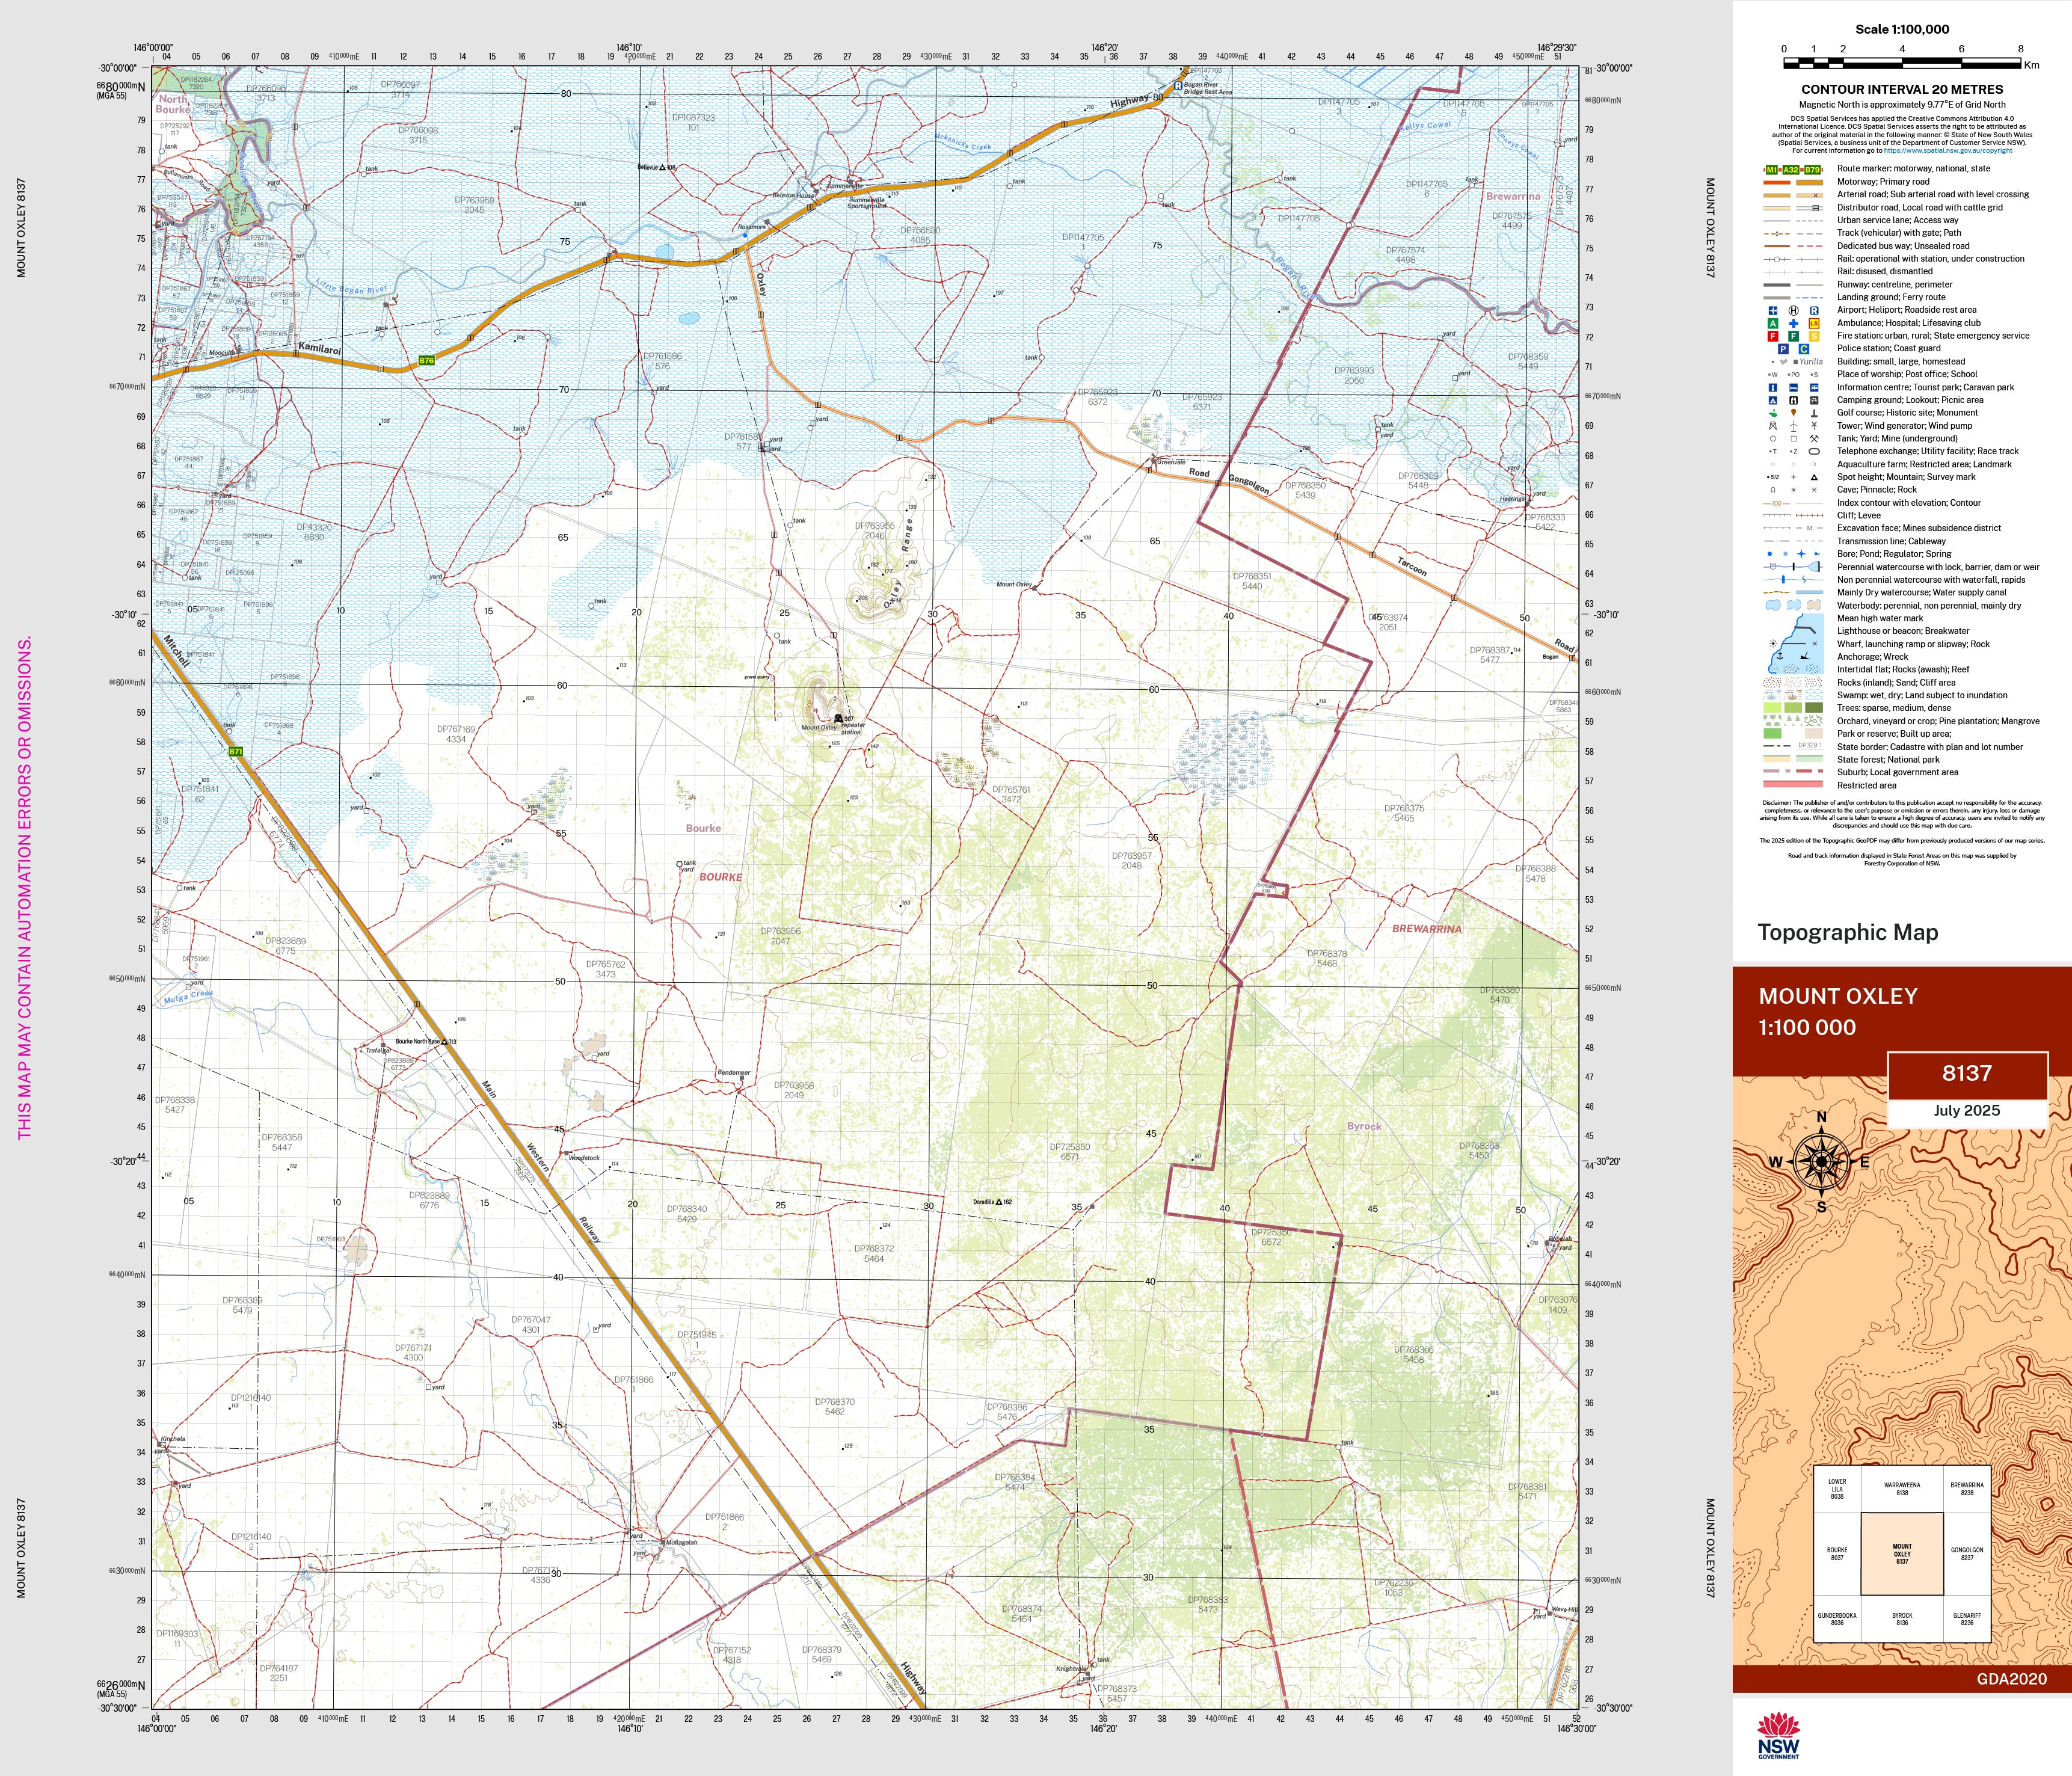Click the Coast guard C legend icon

click(1804, 349)
